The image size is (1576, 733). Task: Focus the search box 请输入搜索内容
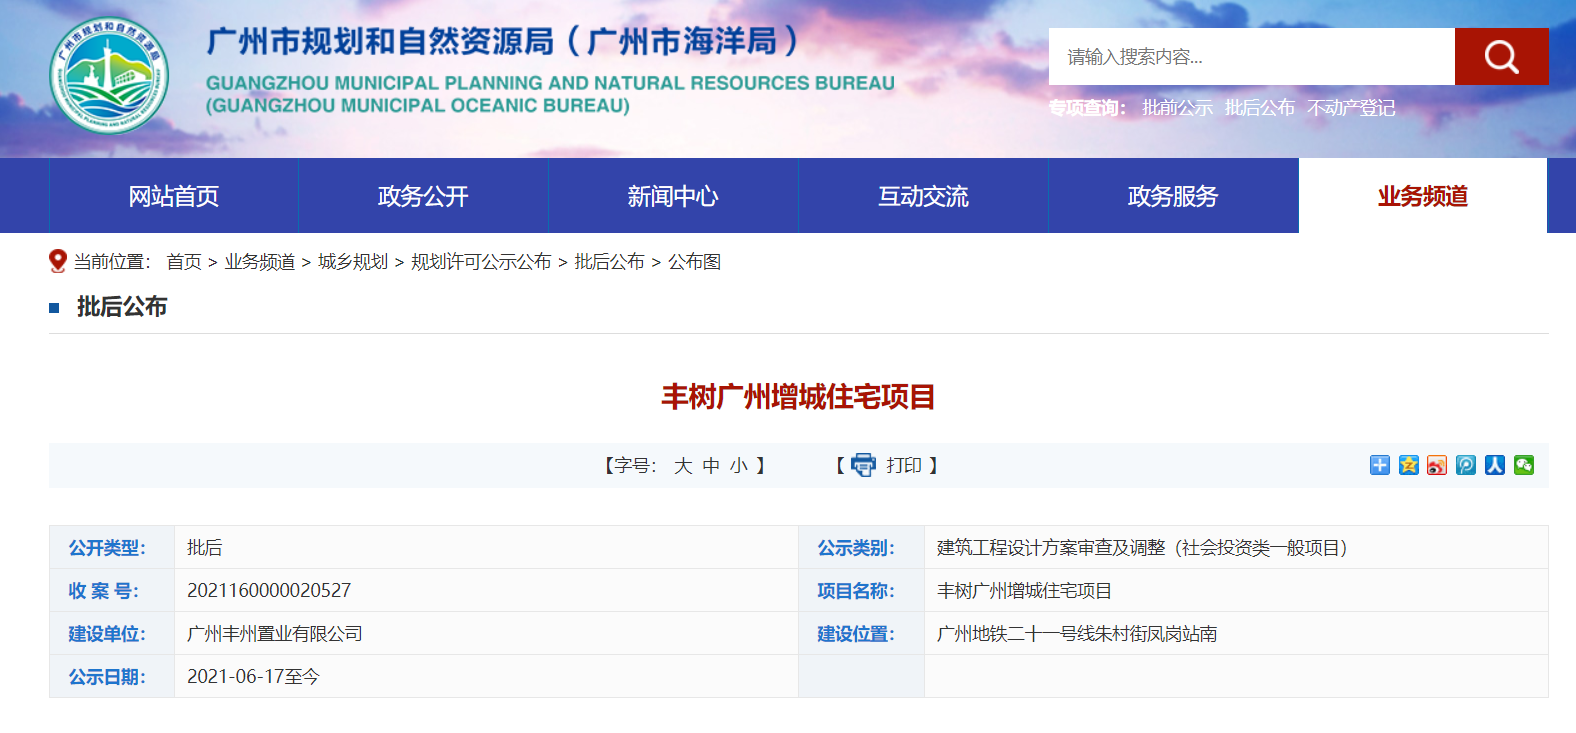point(1252,57)
